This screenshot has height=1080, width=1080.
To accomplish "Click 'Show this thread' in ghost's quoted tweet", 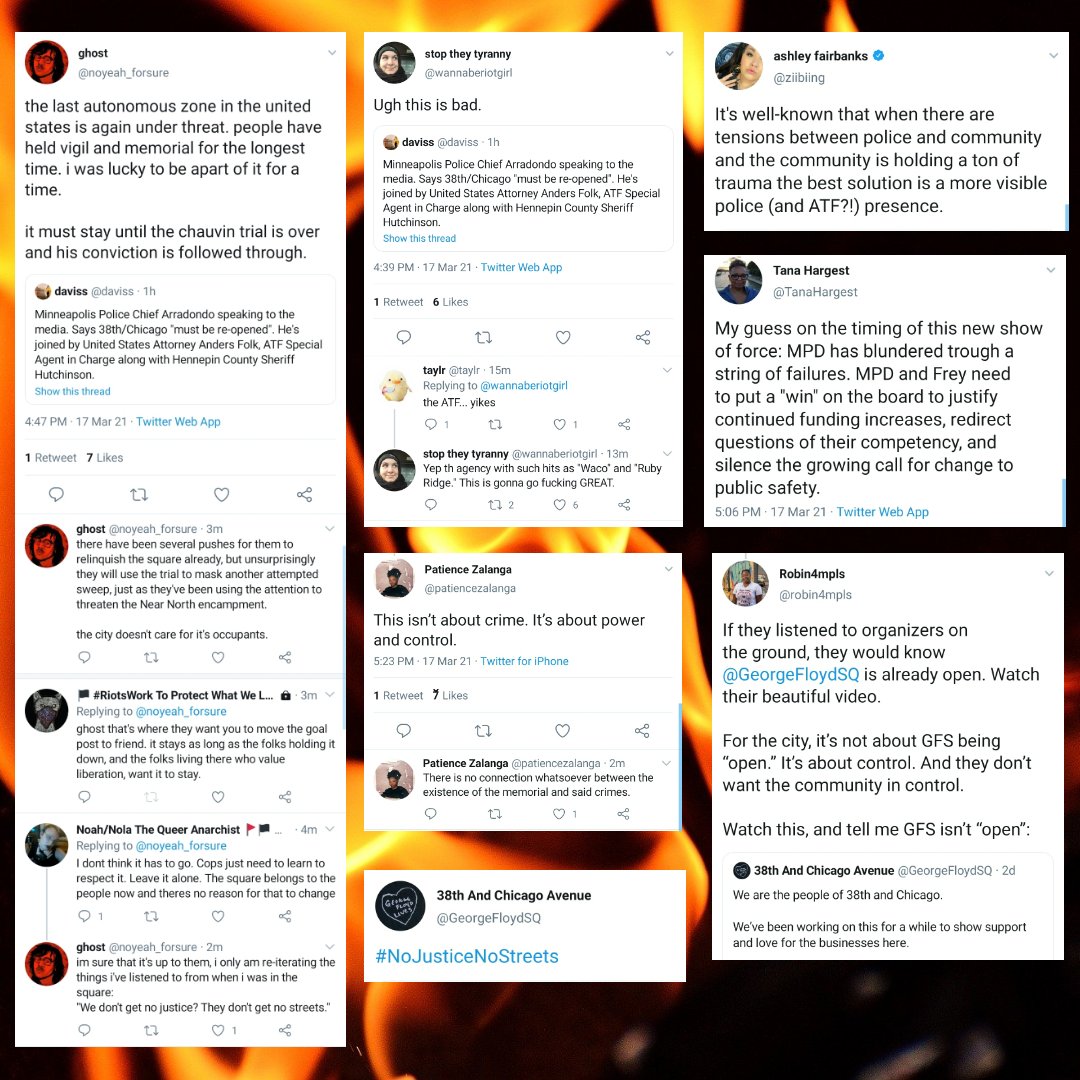I will 72,391.
